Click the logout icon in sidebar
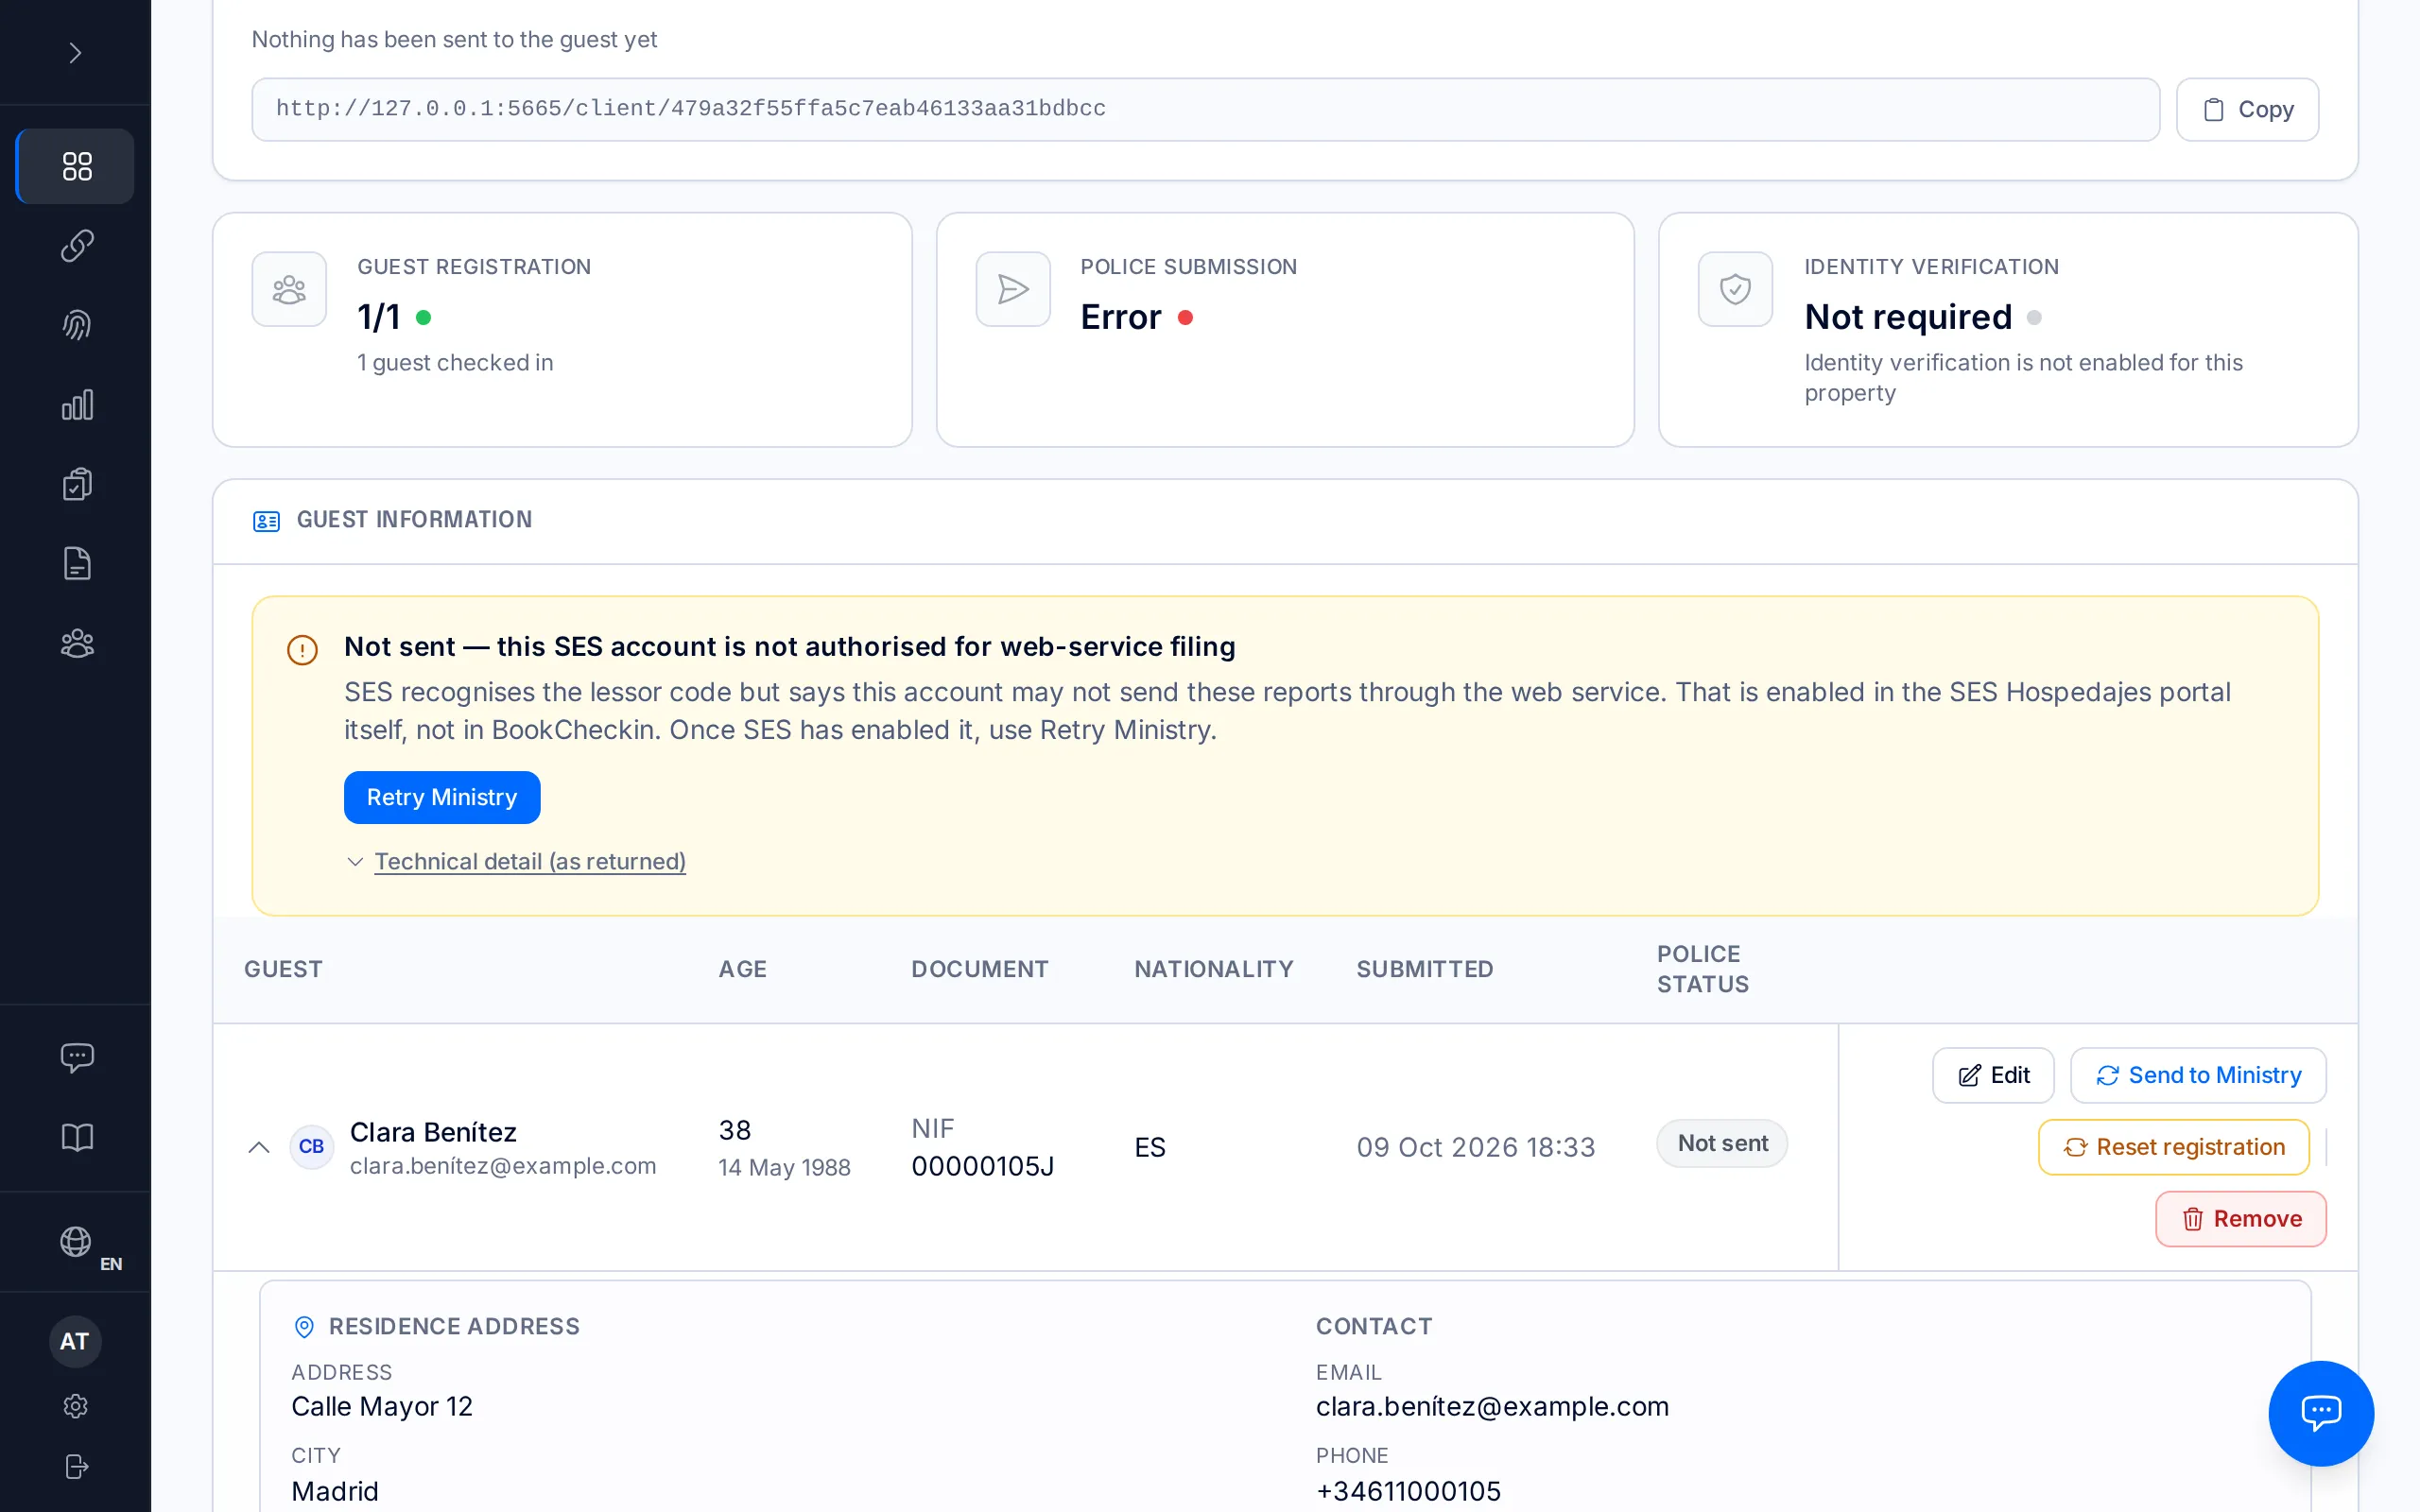 (76, 1467)
